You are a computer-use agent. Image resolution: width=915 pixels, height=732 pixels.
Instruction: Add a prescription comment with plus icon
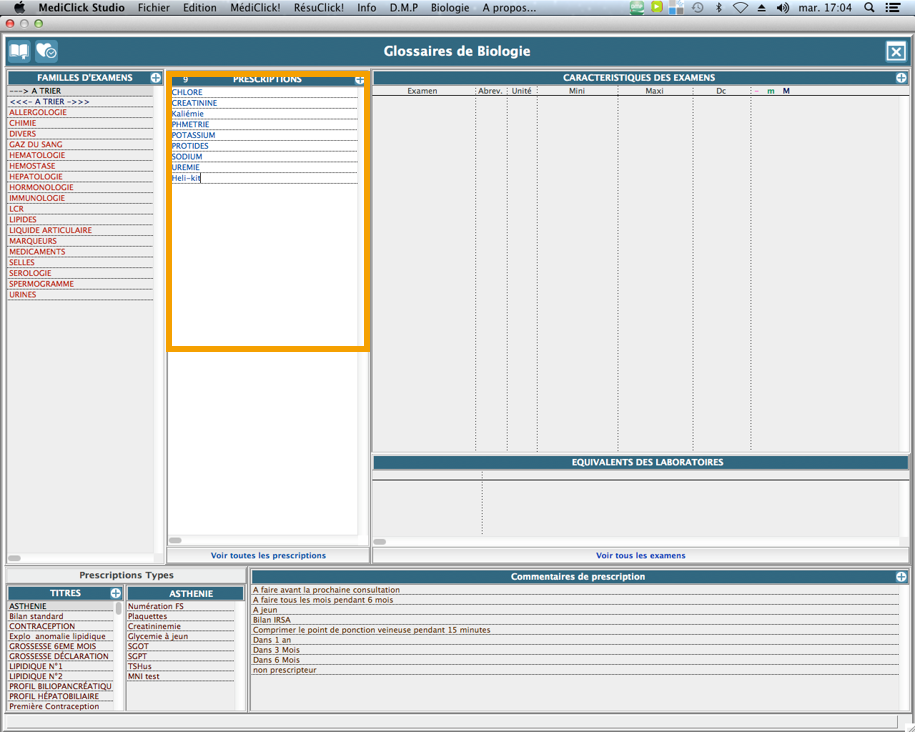901,577
